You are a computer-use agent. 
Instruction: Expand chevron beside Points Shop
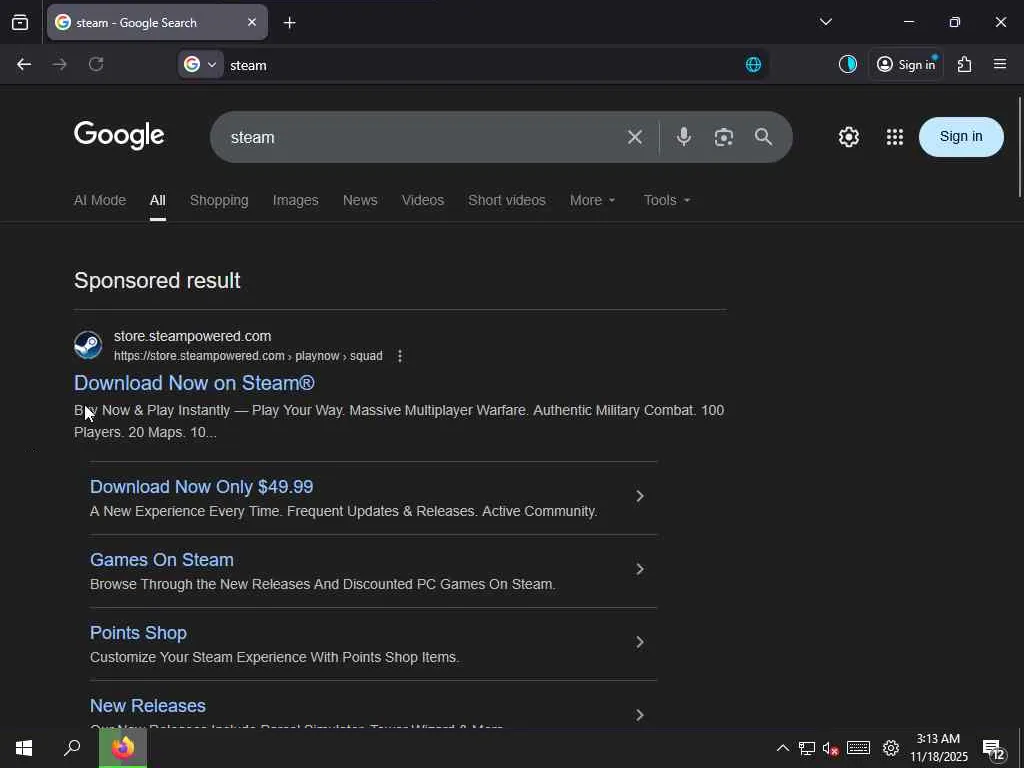tap(640, 643)
